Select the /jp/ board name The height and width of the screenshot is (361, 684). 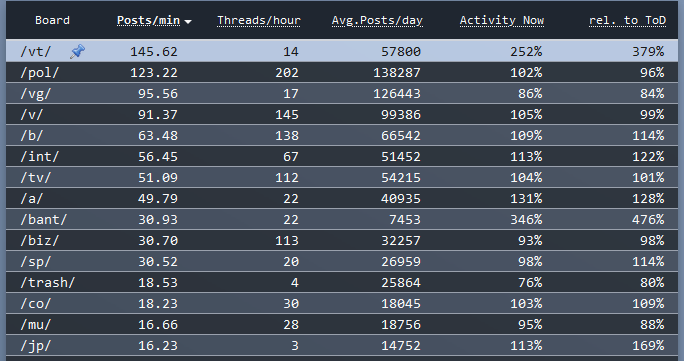(36, 345)
